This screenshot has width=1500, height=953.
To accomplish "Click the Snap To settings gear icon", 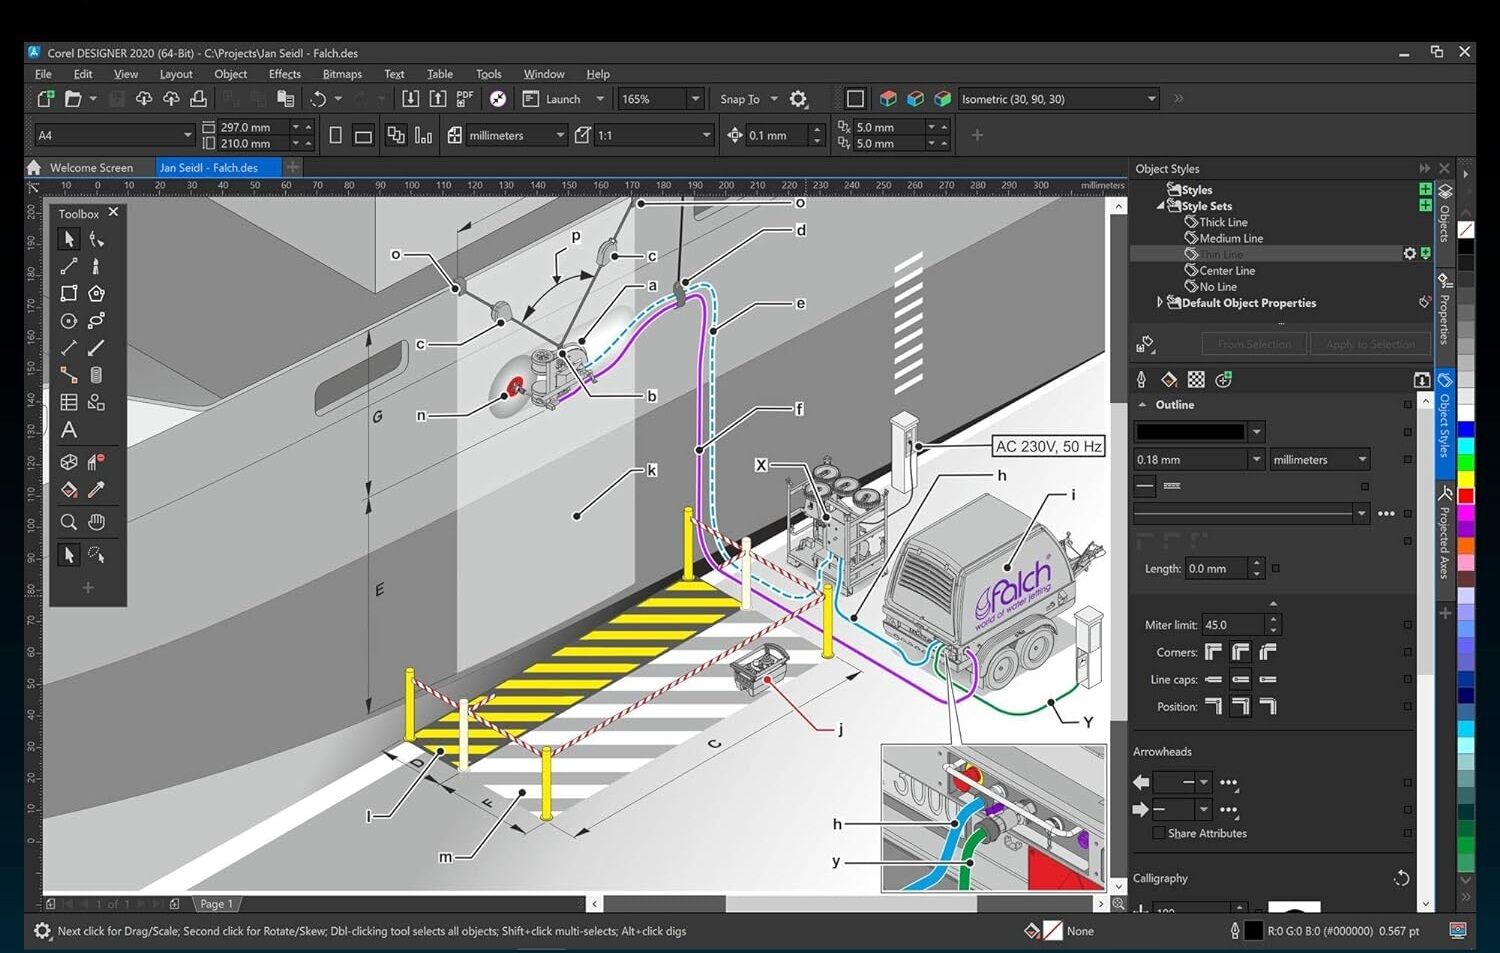I will (x=798, y=98).
